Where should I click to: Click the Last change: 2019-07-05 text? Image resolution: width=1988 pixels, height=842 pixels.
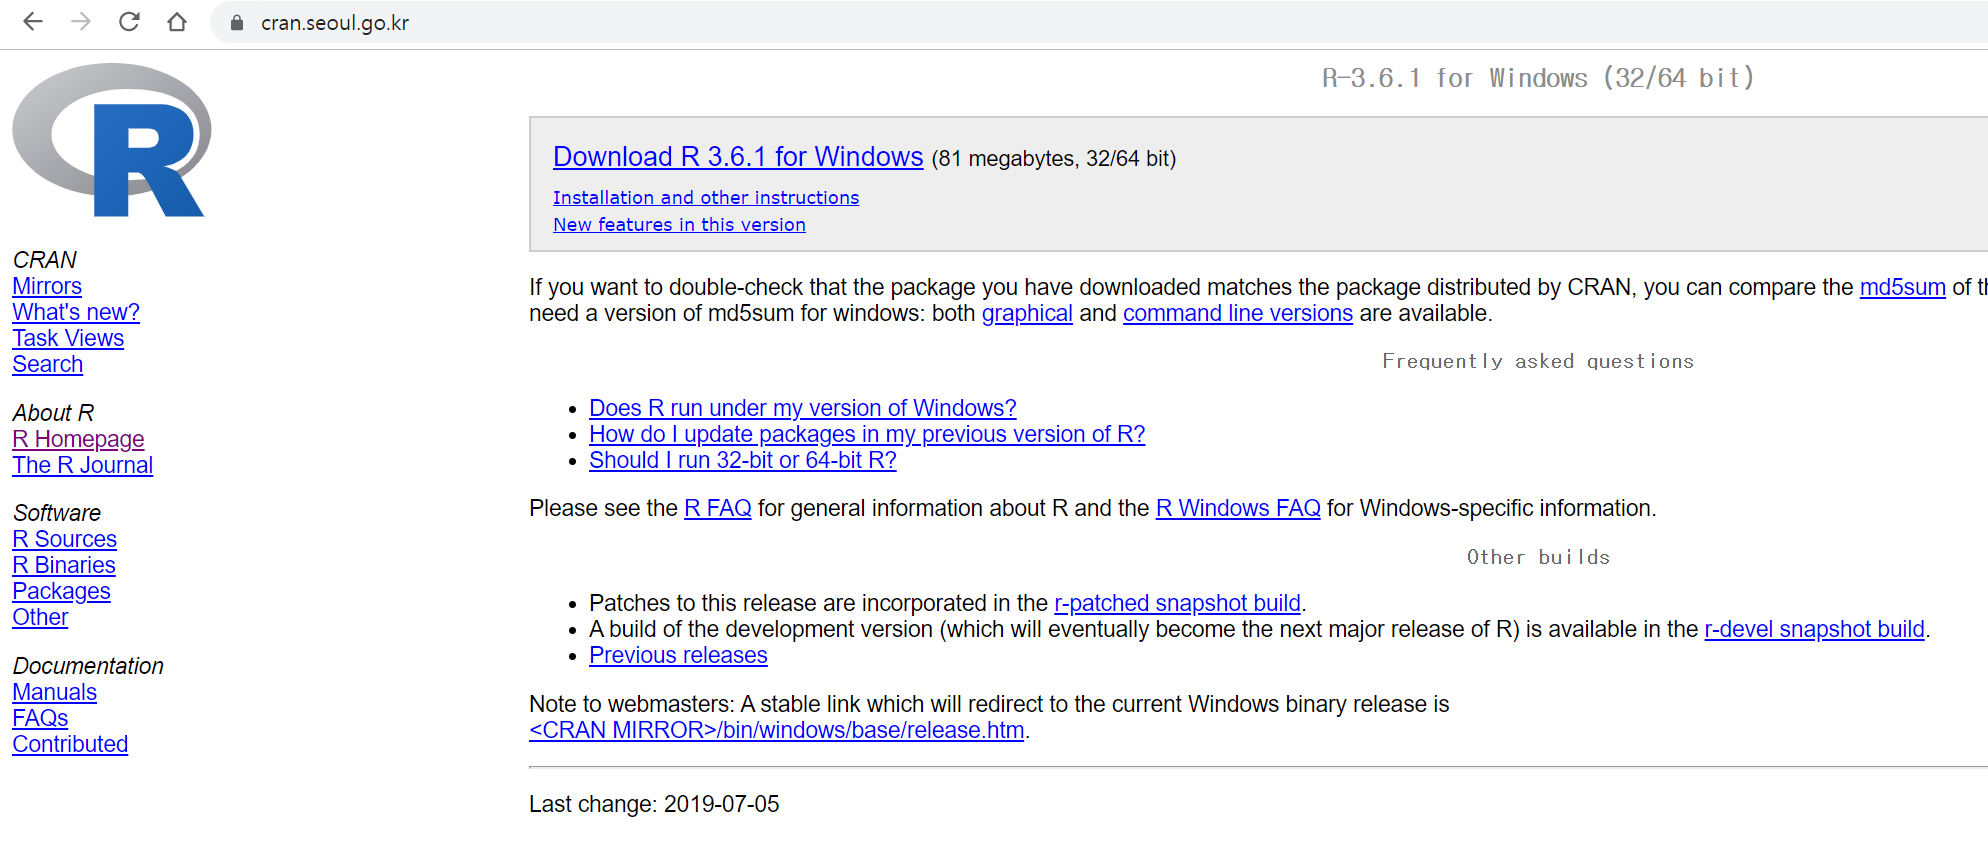(x=654, y=804)
